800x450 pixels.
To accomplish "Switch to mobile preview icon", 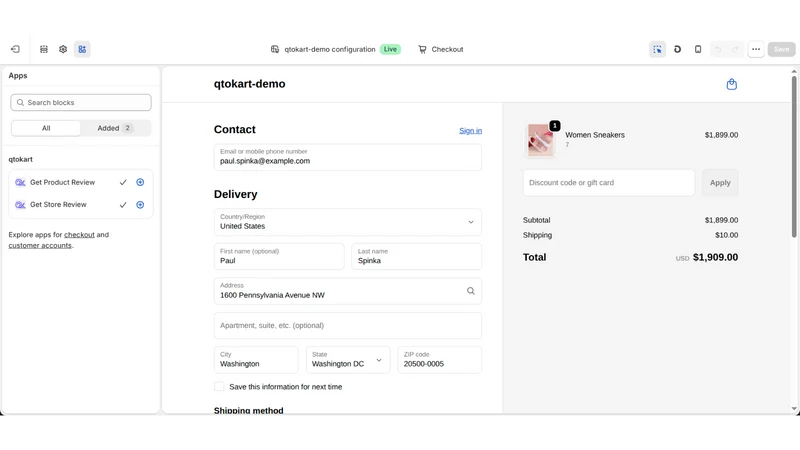I will pos(698,49).
